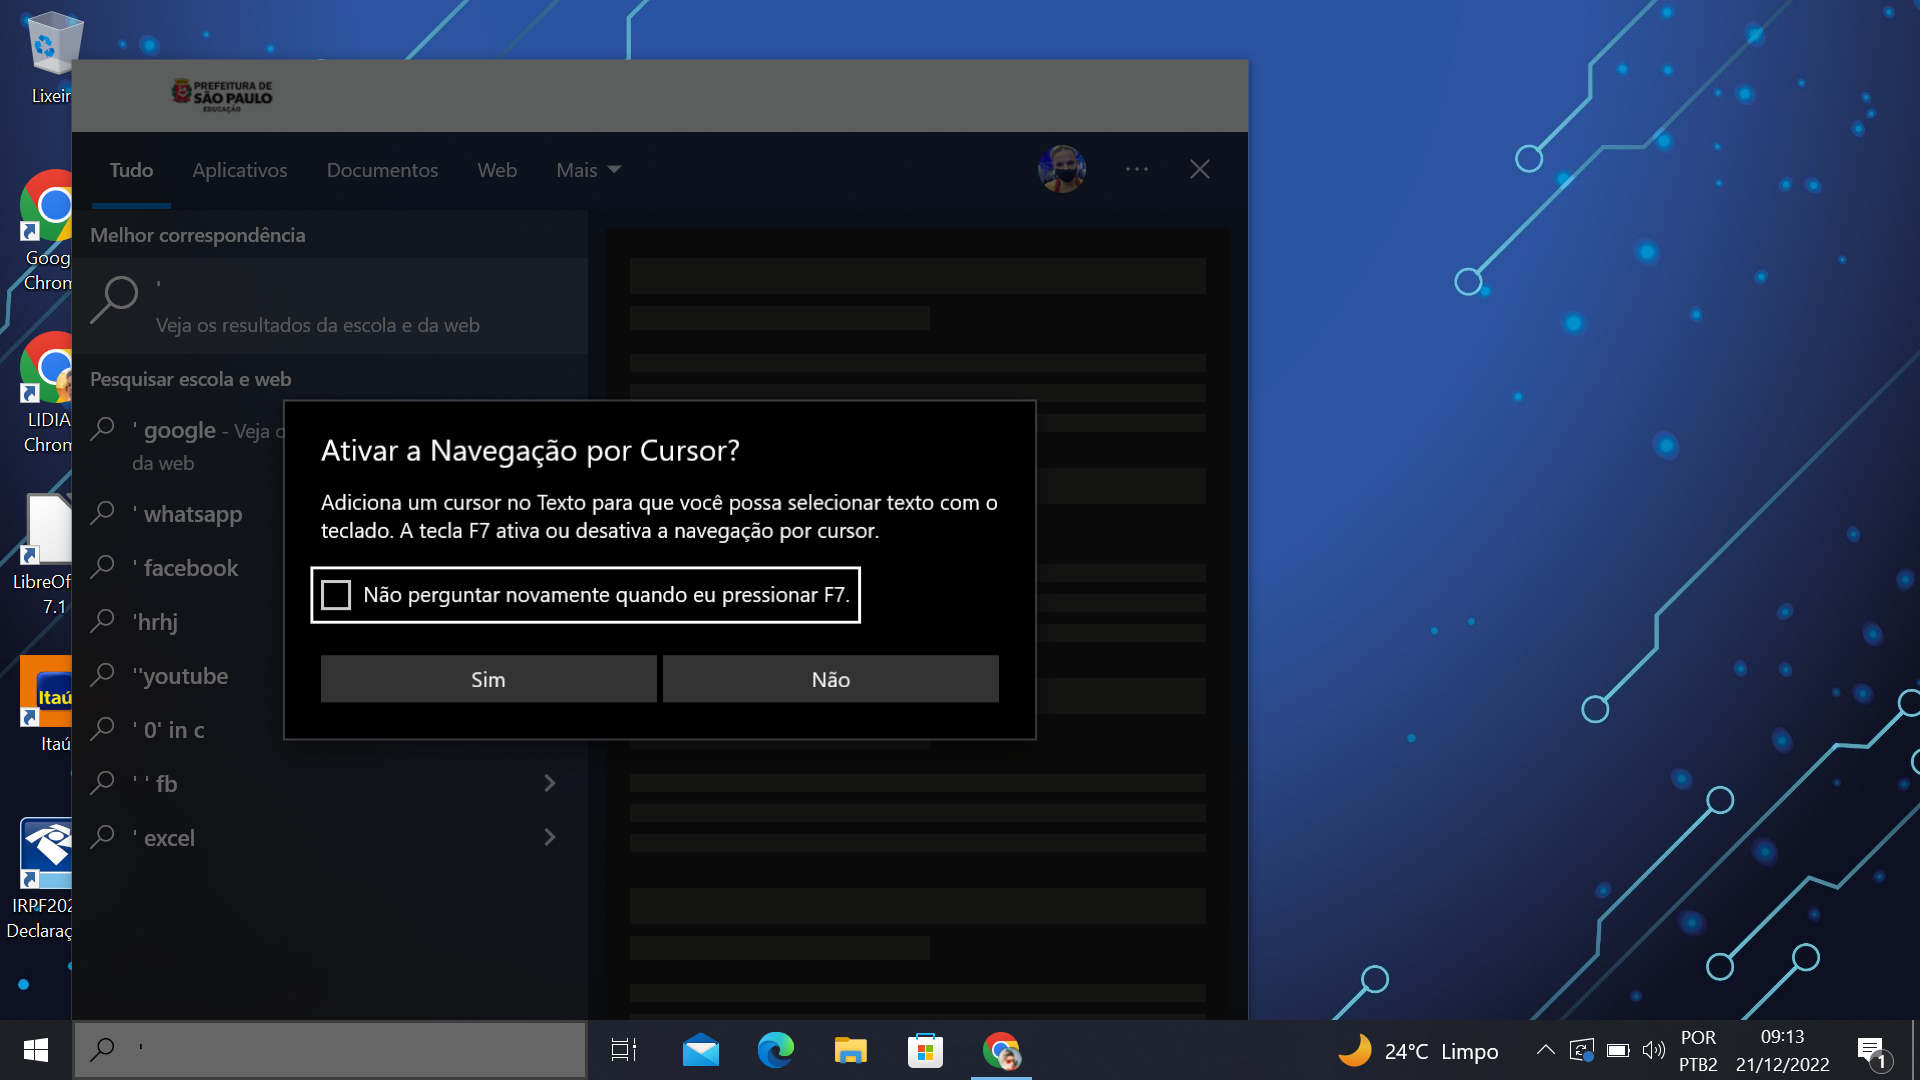Click the battery tray icon
Screen dimensions: 1920x1080
point(1618,1050)
